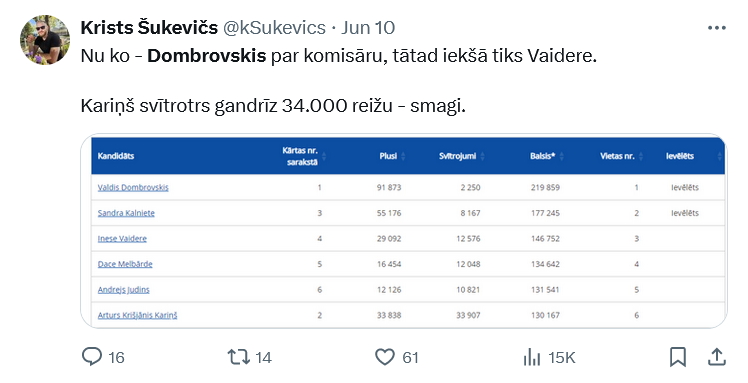This screenshot has width=748, height=383.
Task: Sort table by Kārtas nr. sarakstā arrows
Action: tap(324, 156)
